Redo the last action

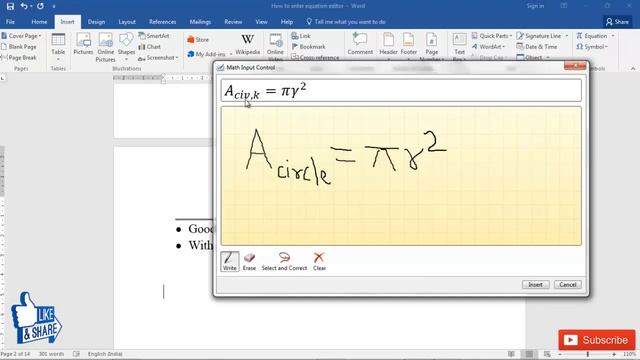pos(40,6)
